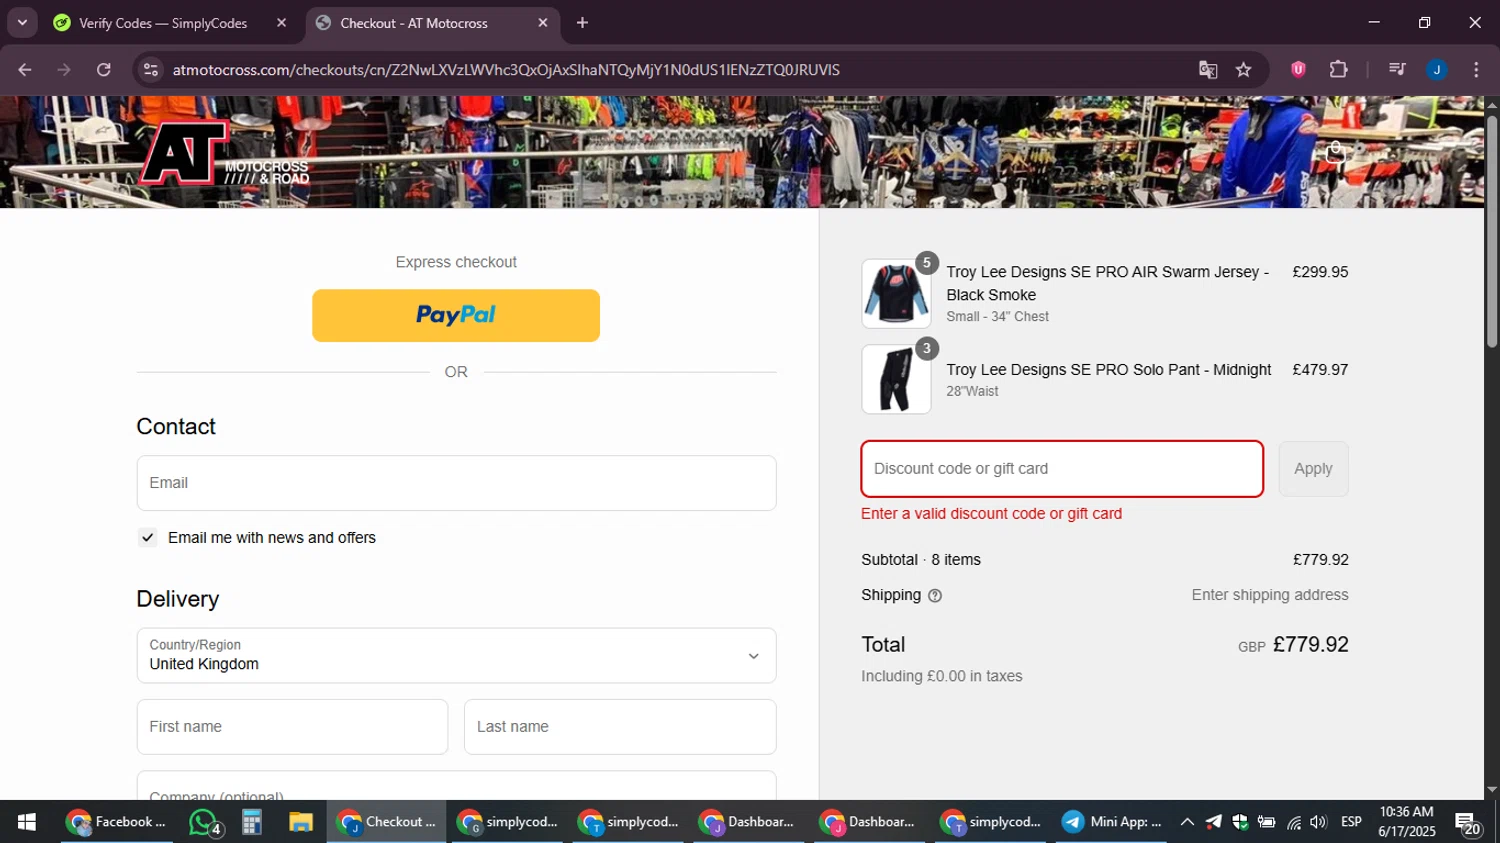Click the scrollbar down arrow

coord(1491,790)
